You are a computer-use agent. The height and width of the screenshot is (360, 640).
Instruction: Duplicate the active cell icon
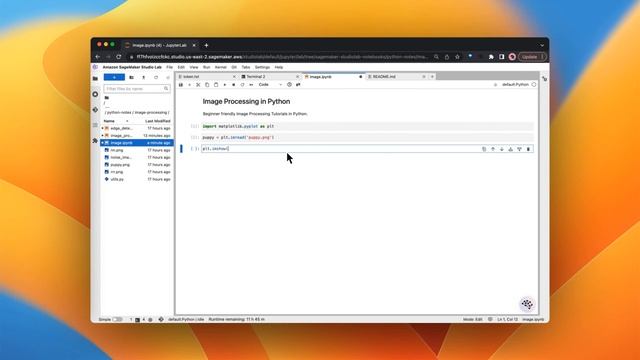484,149
